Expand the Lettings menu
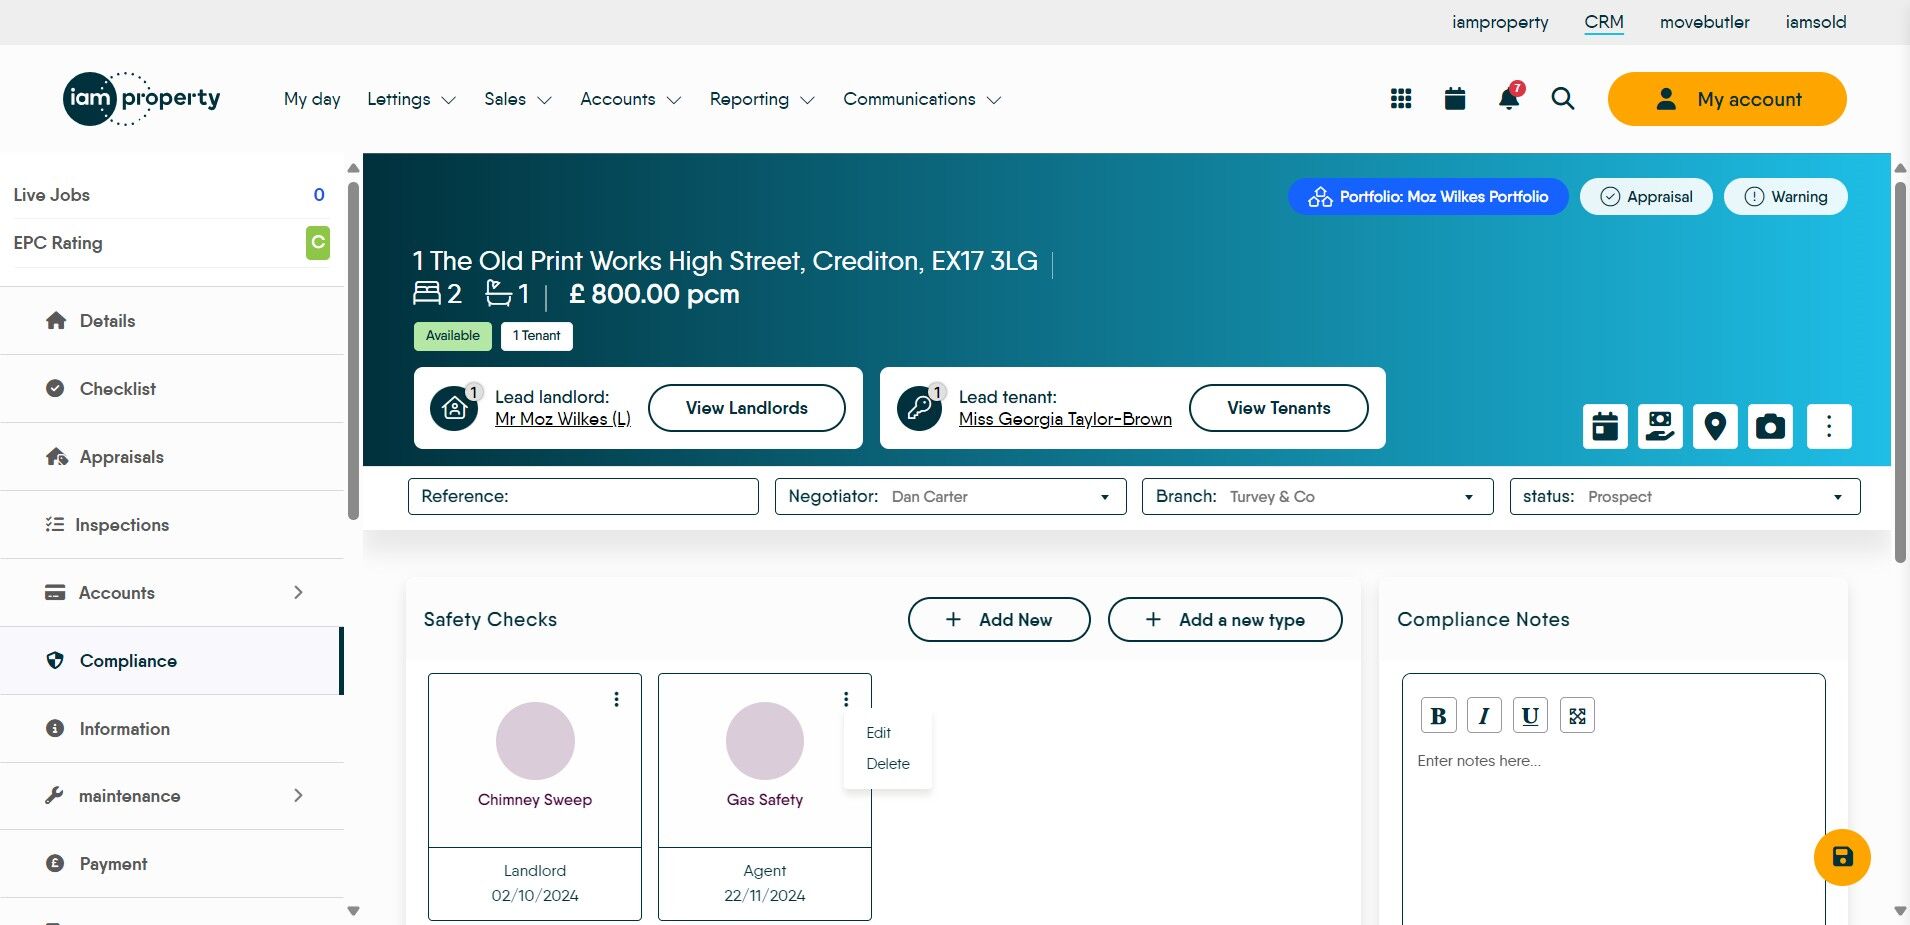 (x=411, y=99)
